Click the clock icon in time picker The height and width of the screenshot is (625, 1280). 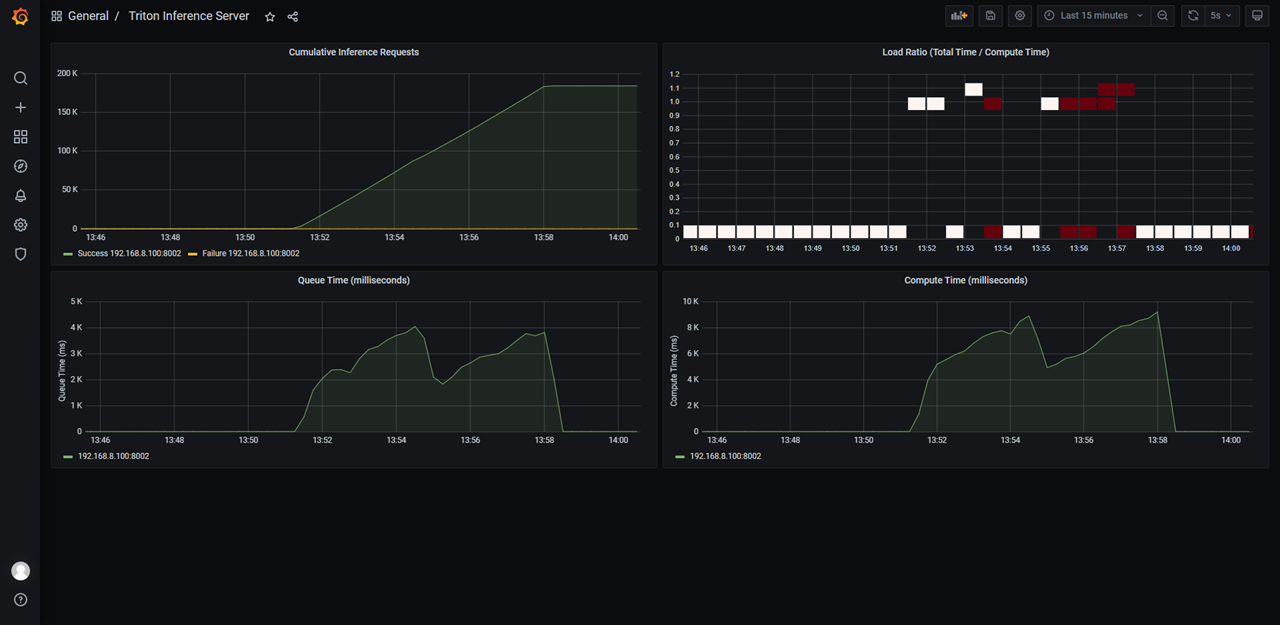coord(1049,16)
